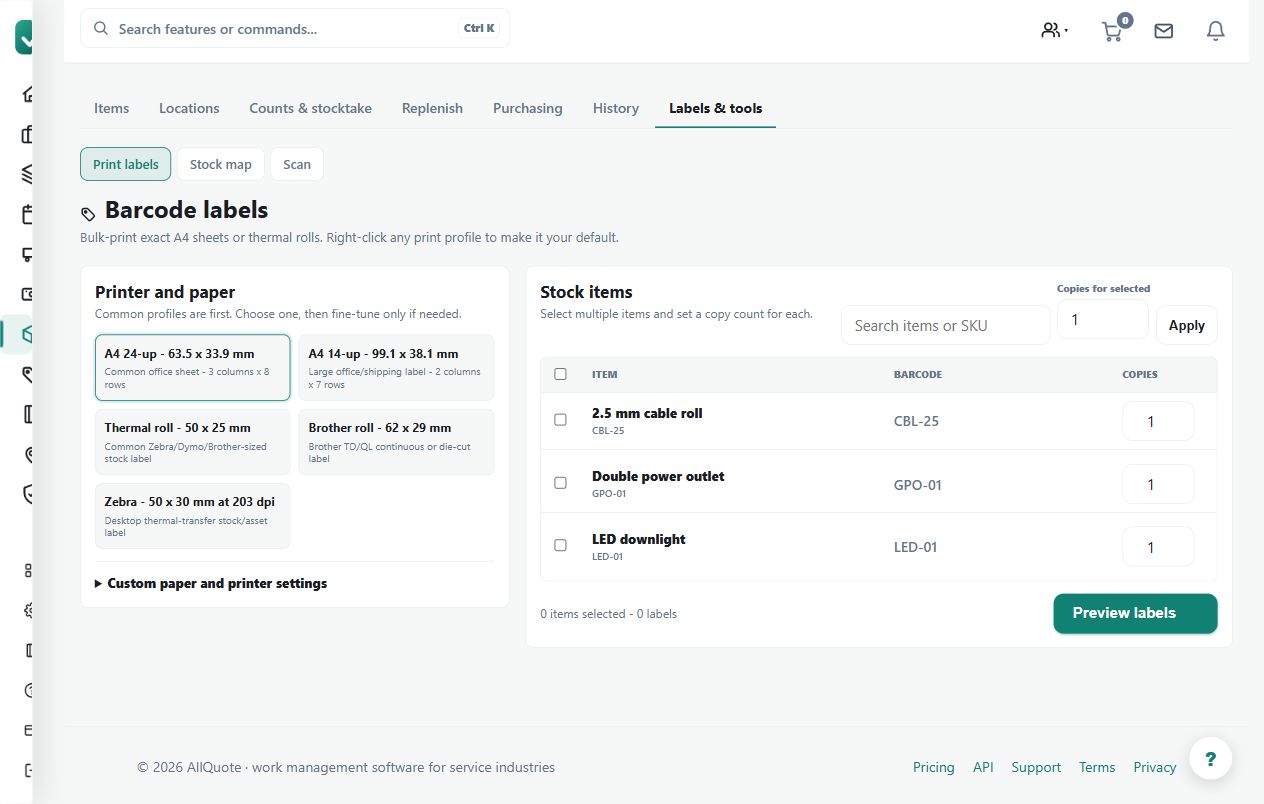Open the API footer link

point(983,767)
